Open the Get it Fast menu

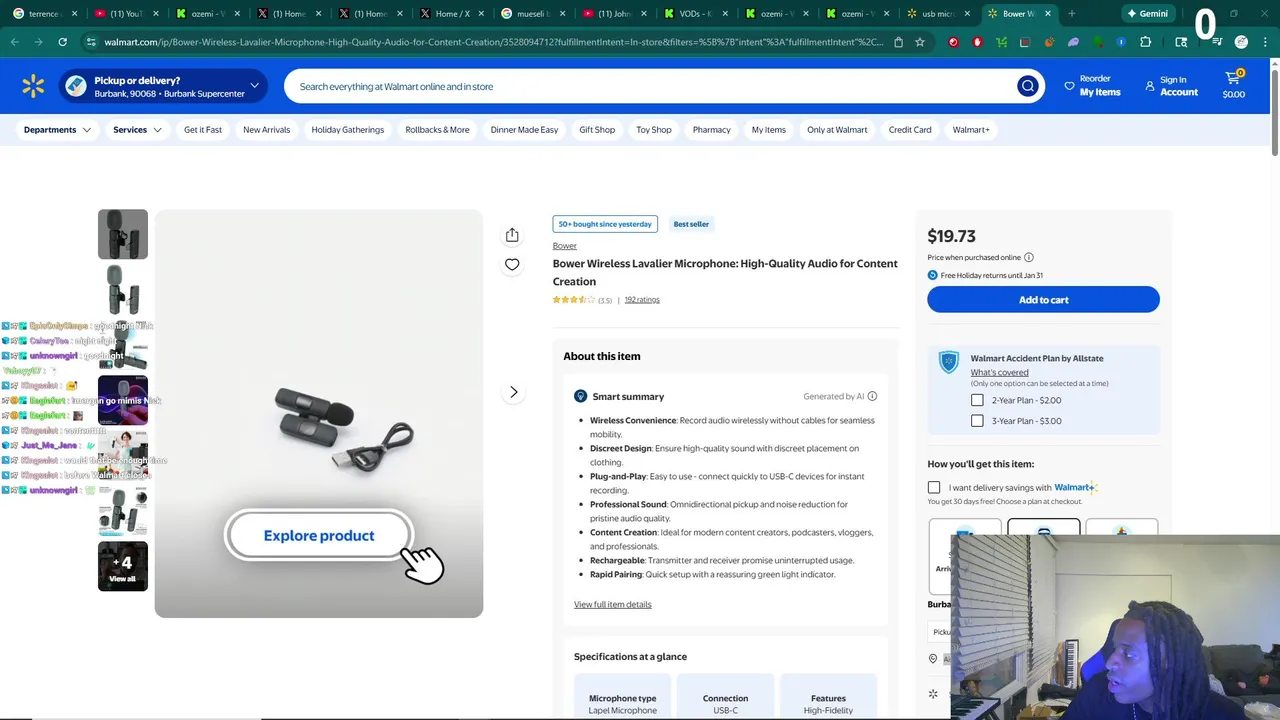[203, 130]
